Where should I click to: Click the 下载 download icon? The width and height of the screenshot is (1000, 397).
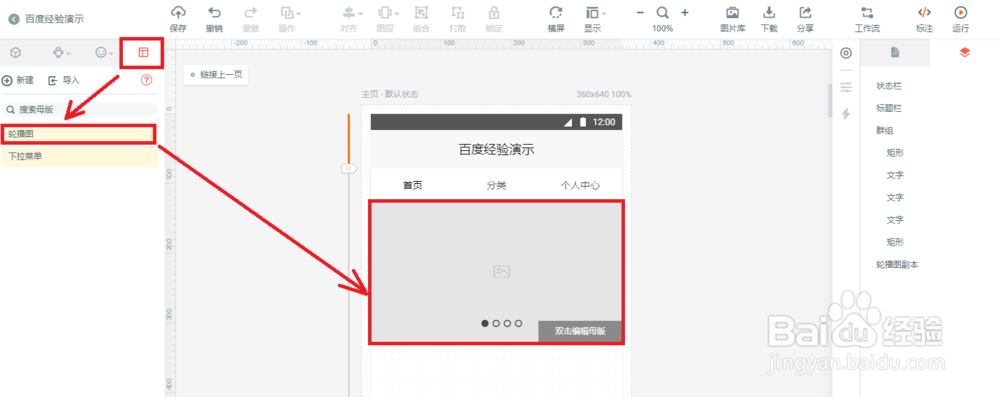coord(769,13)
